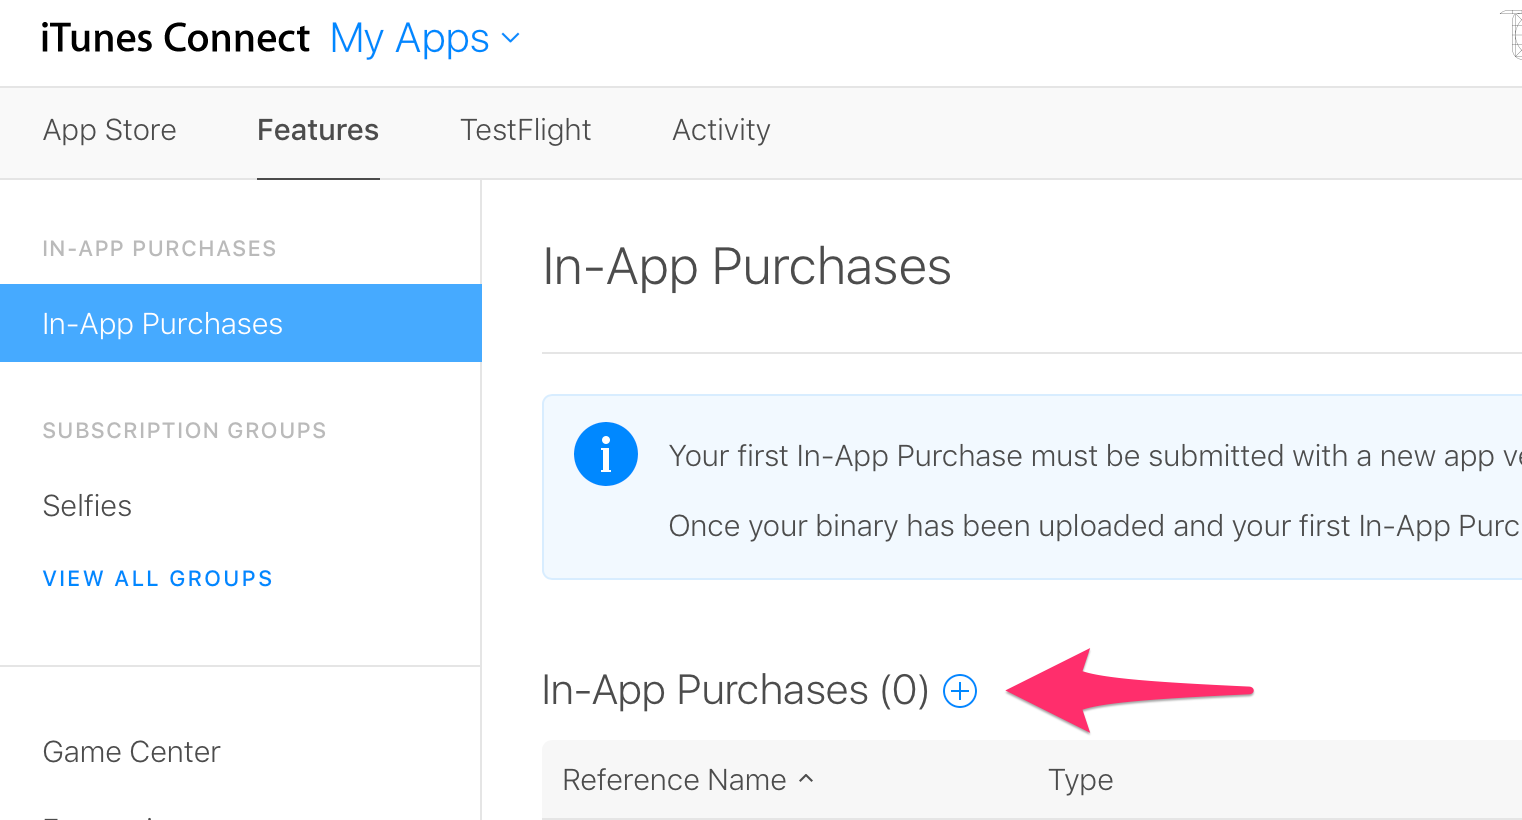Open the TestFlight tab
This screenshot has height=820, width=1522.
[526, 130]
